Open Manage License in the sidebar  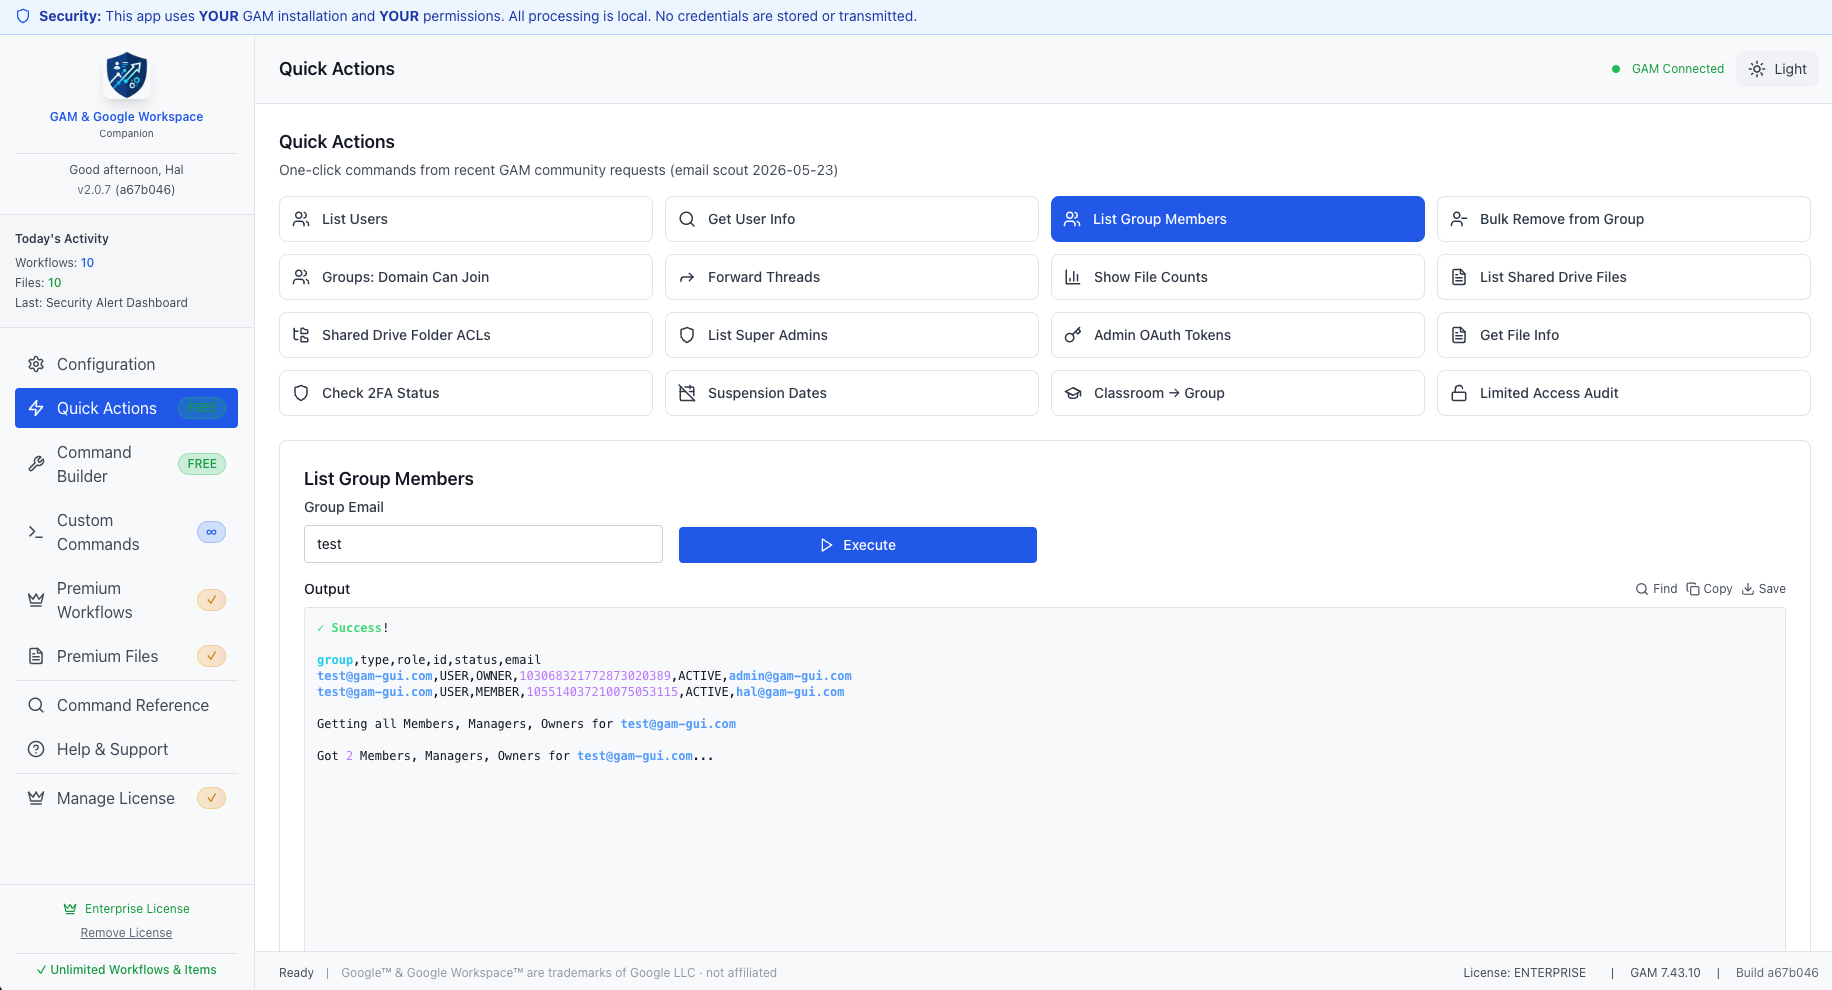(126, 798)
